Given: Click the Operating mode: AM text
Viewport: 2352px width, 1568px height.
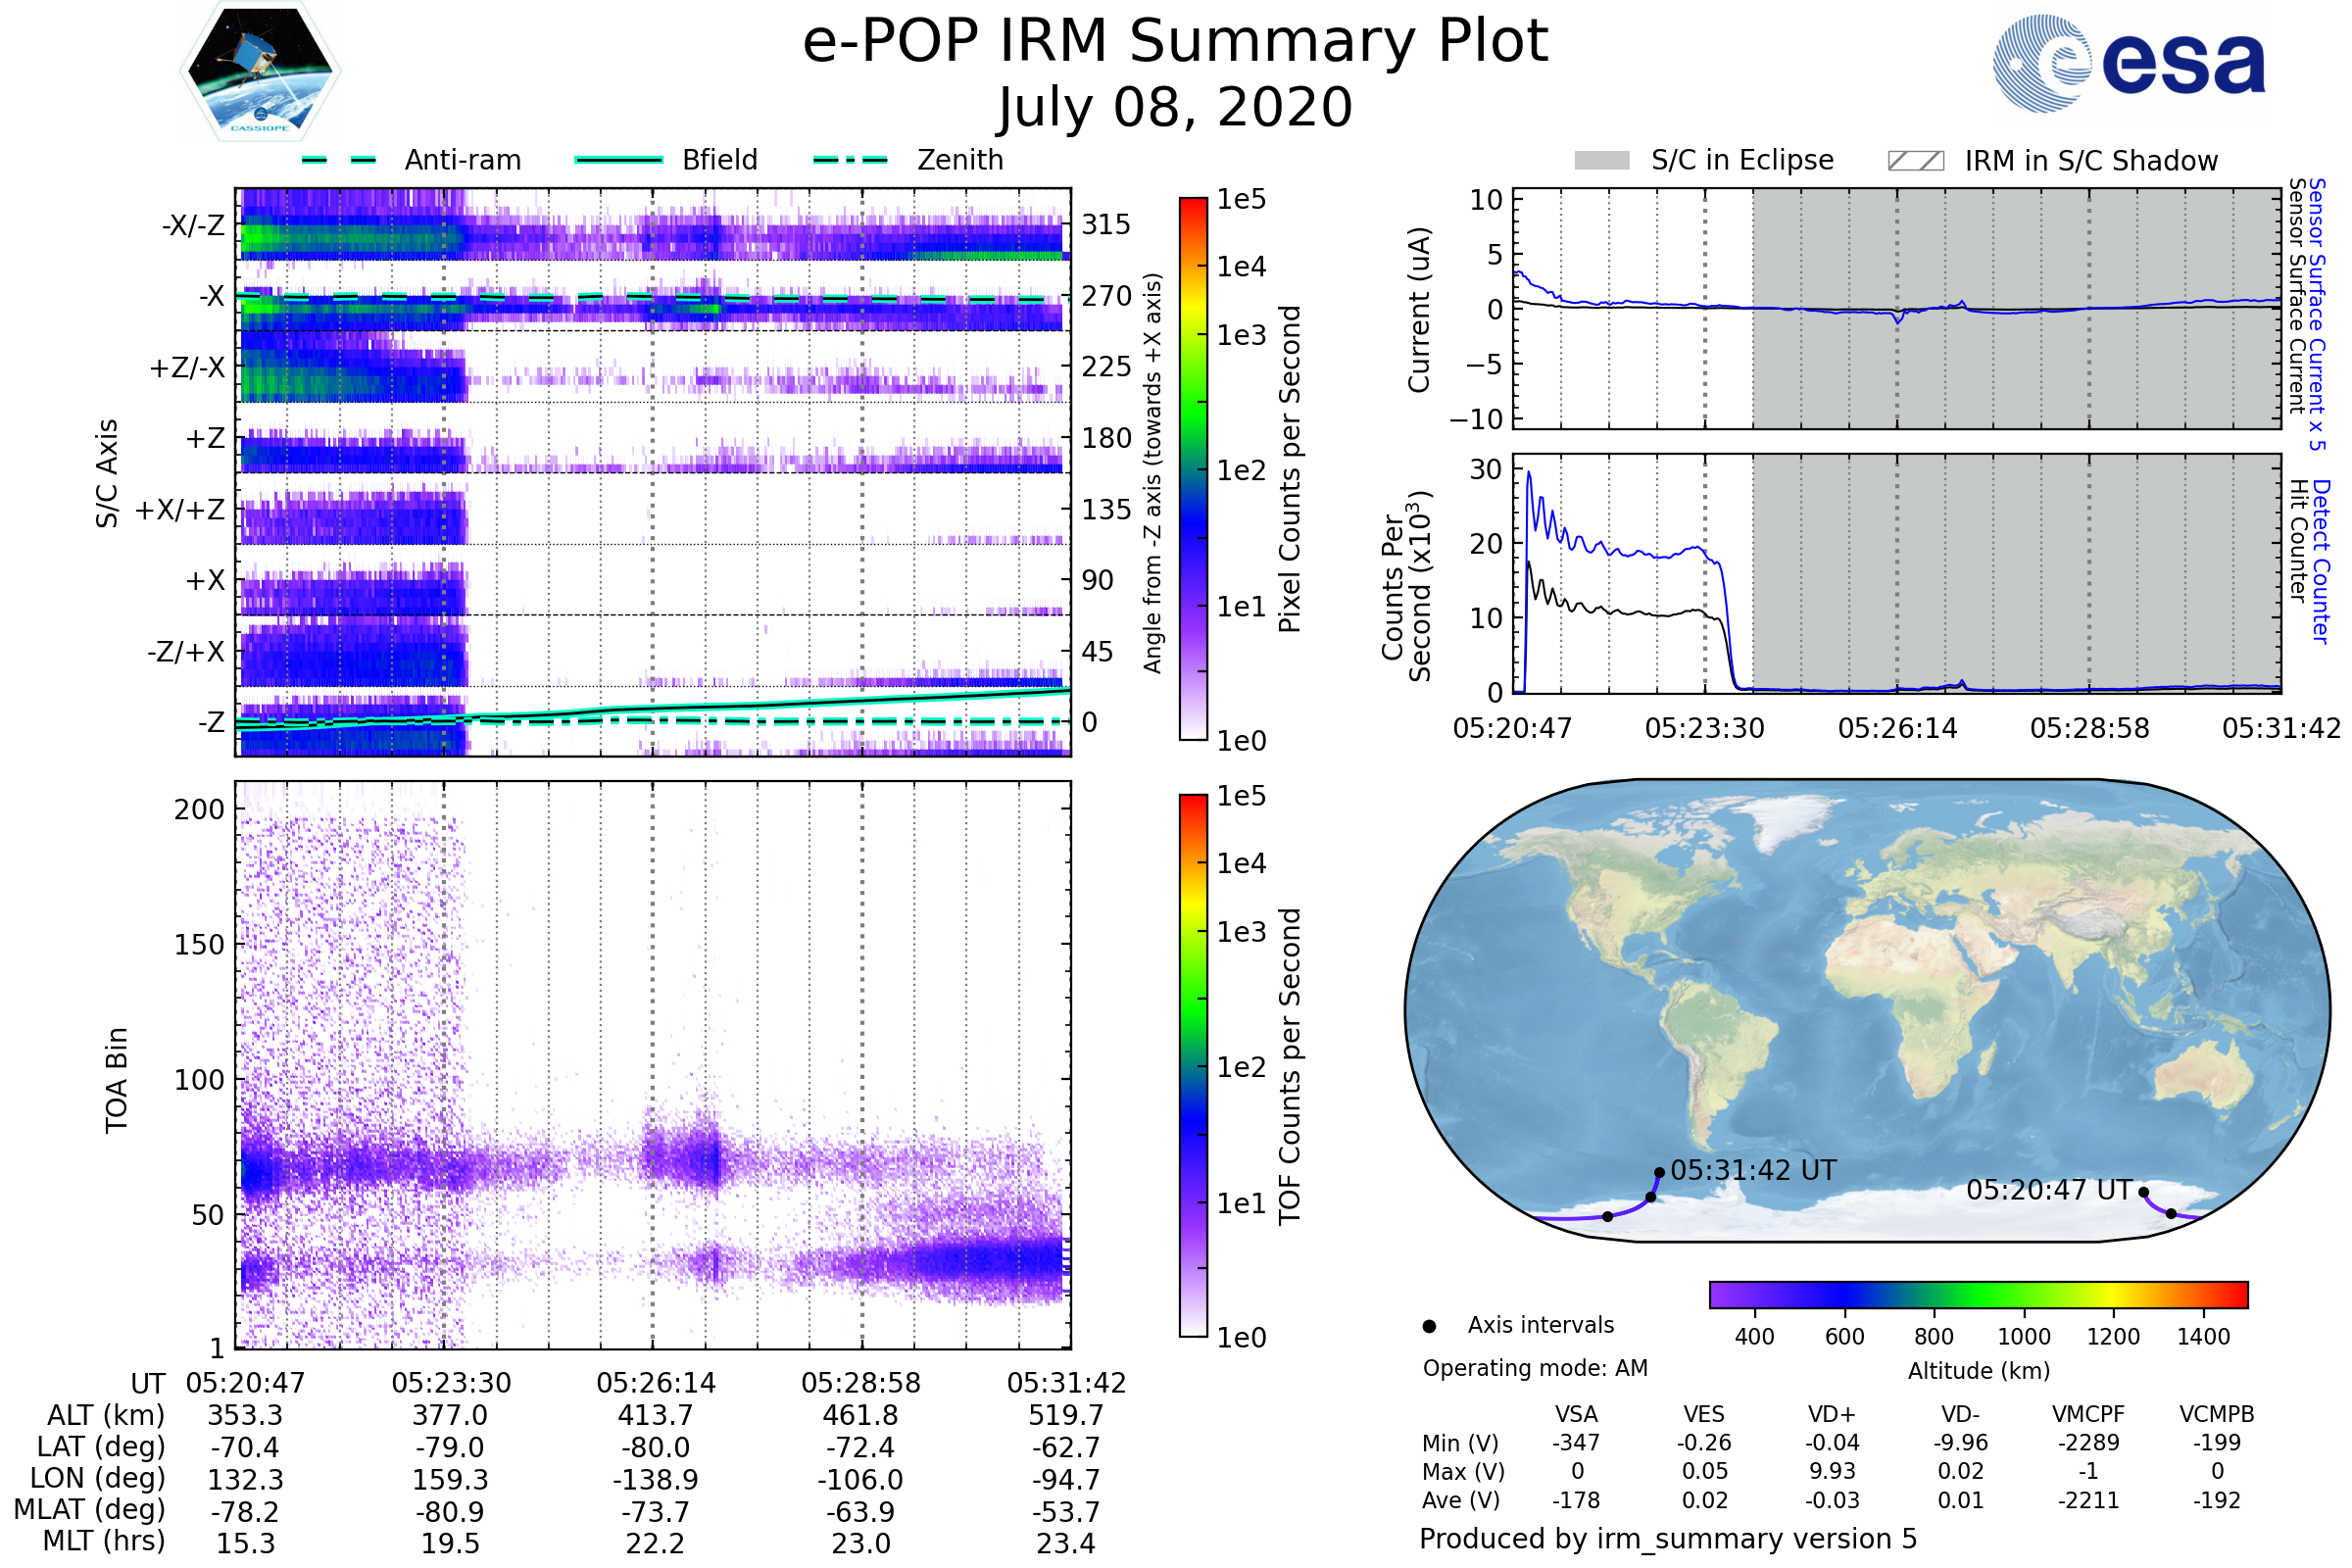Looking at the screenshot, I should click(1535, 1368).
